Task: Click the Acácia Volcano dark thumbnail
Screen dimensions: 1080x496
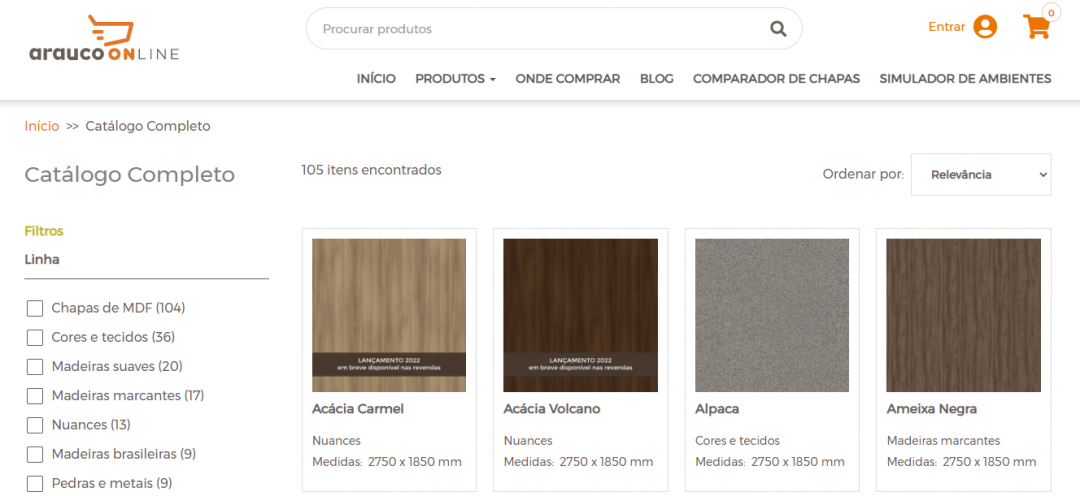Action: coord(581,315)
